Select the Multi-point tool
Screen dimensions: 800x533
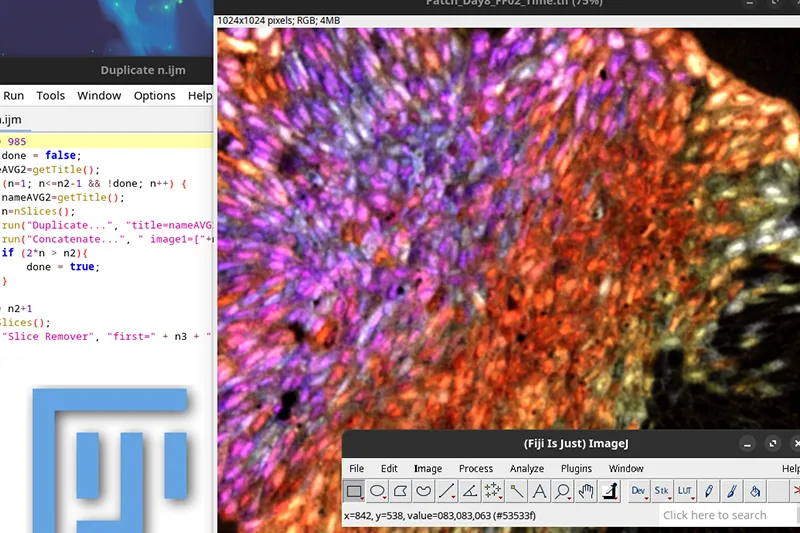tap(493, 491)
